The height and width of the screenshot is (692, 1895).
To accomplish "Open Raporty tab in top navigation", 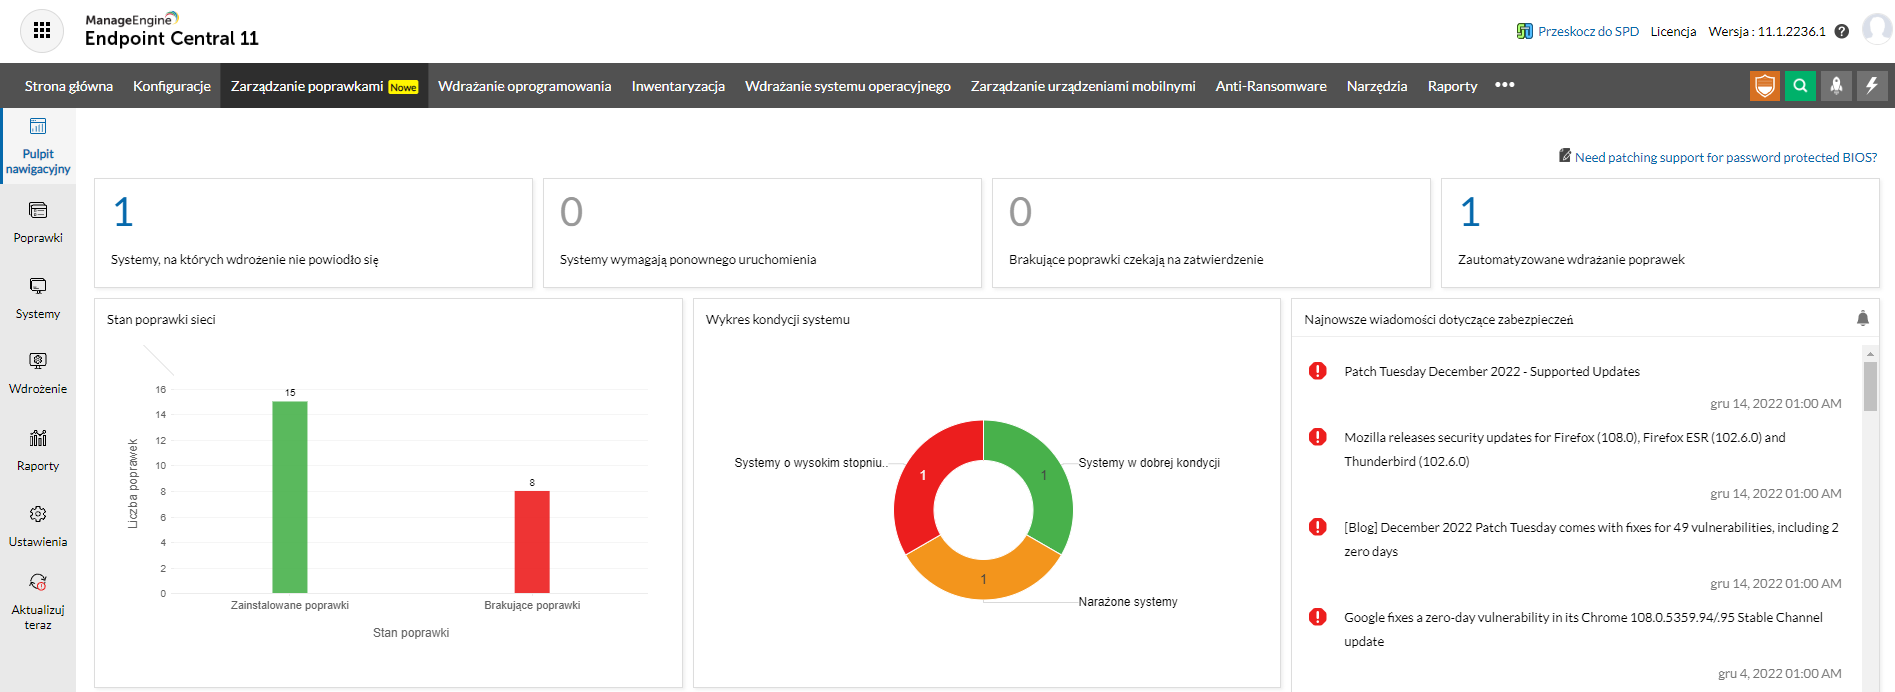I will 1452,86.
